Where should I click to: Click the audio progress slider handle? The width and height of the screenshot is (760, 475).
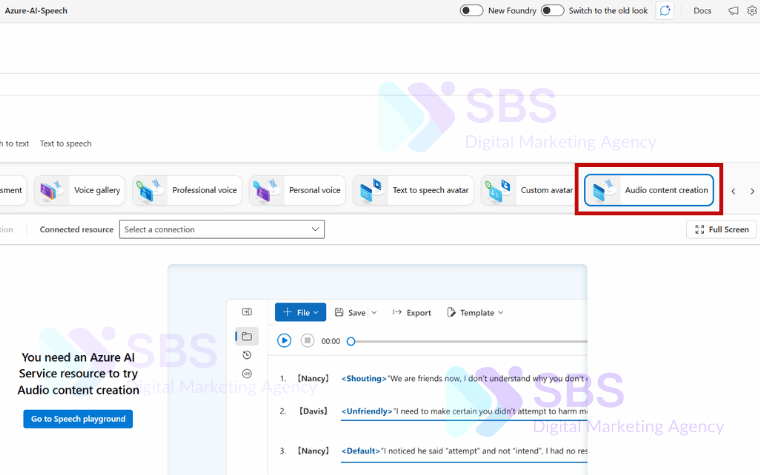[351, 341]
